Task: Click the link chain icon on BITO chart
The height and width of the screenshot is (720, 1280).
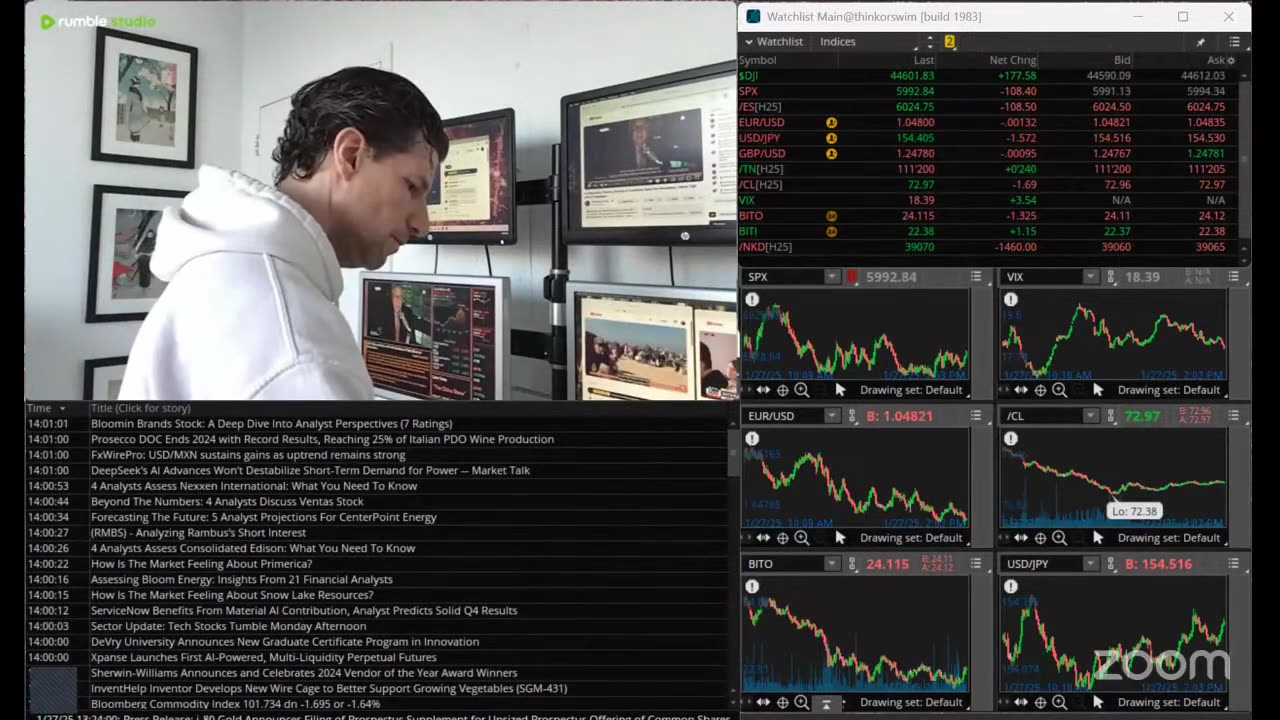Action: (852, 564)
